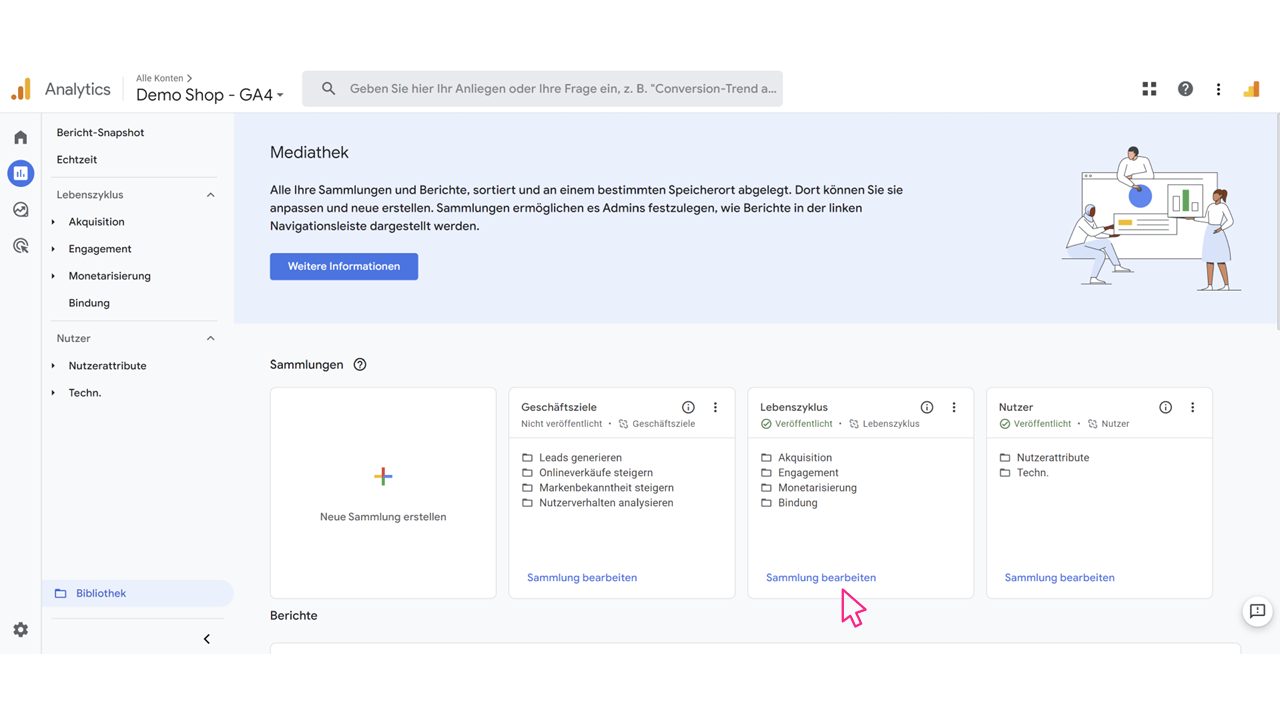Collapse the Lebenszyklus section
Image resolution: width=1280 pixels, height=720 pixels.
tap(210, 195)
